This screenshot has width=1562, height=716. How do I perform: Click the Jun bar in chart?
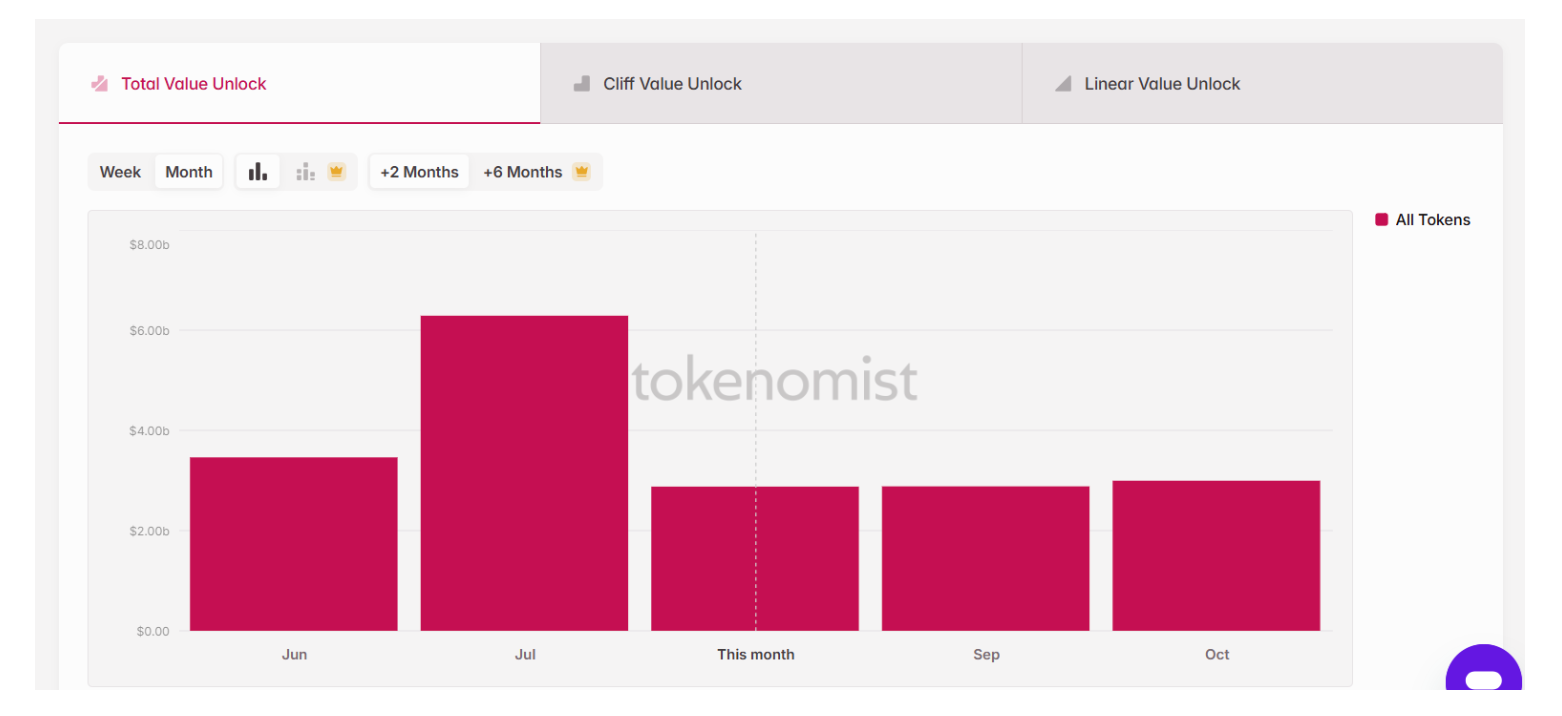click(293, 543)
